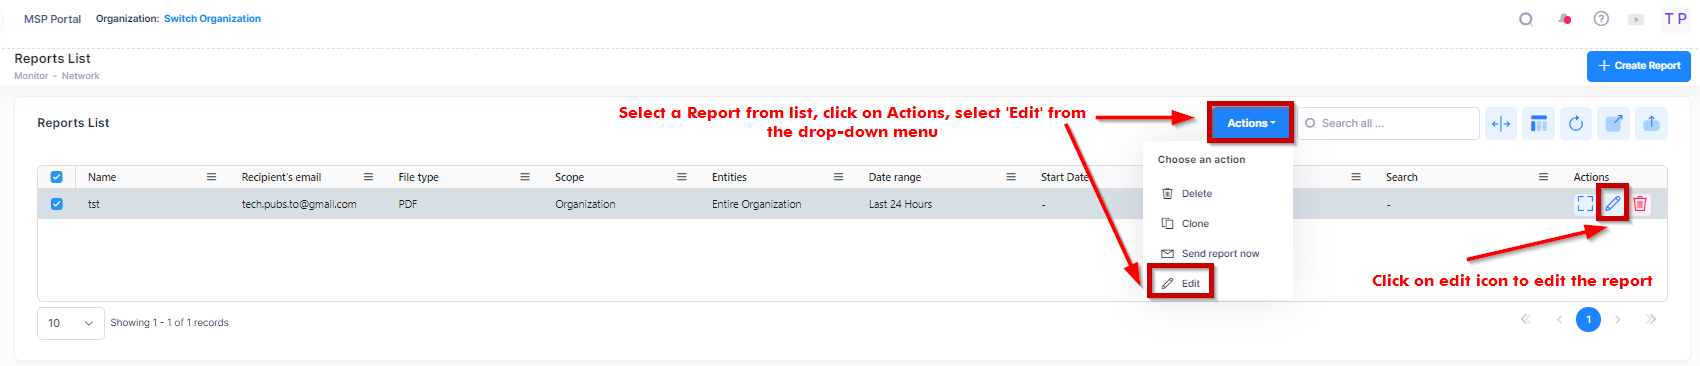
Task: Open the TP user profile avatar
Action: click(1675, 19)
